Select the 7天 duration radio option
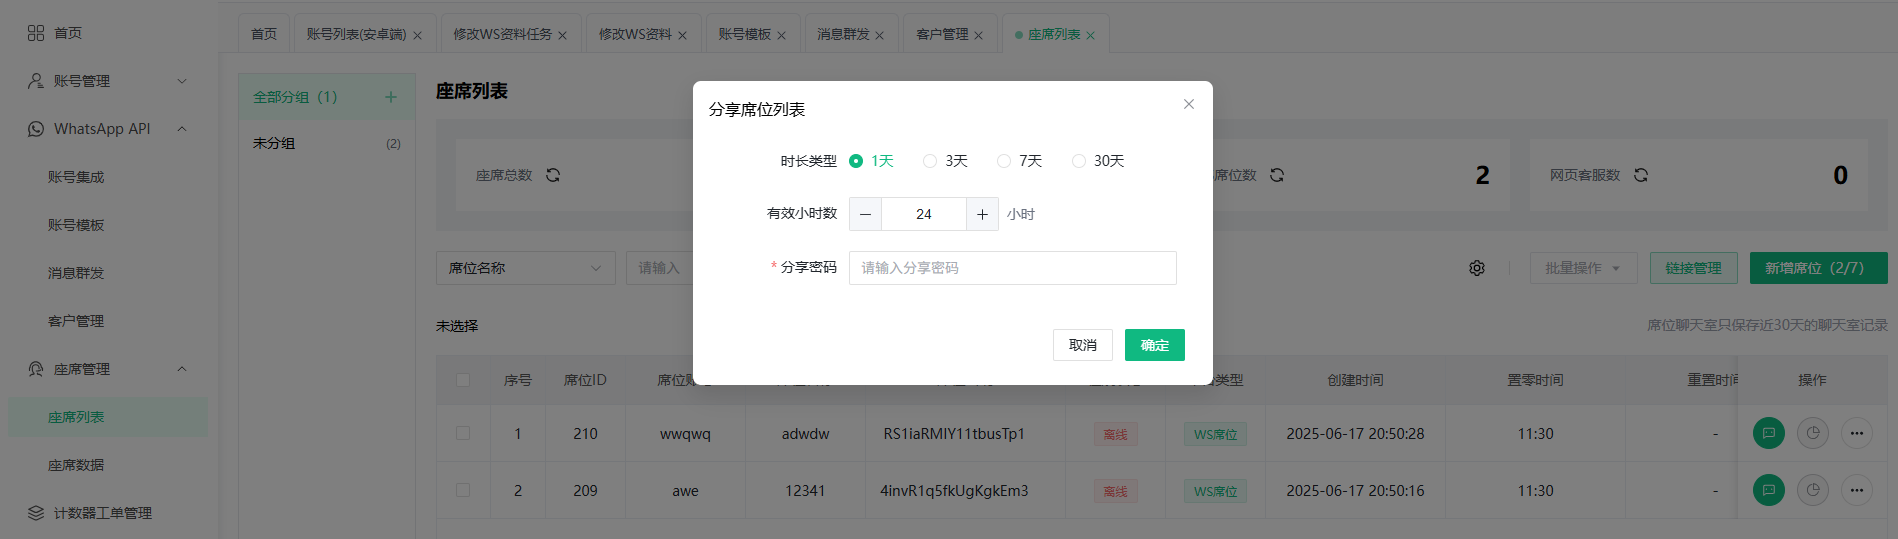This screenshot has height=539, width=1898. 1004,161
